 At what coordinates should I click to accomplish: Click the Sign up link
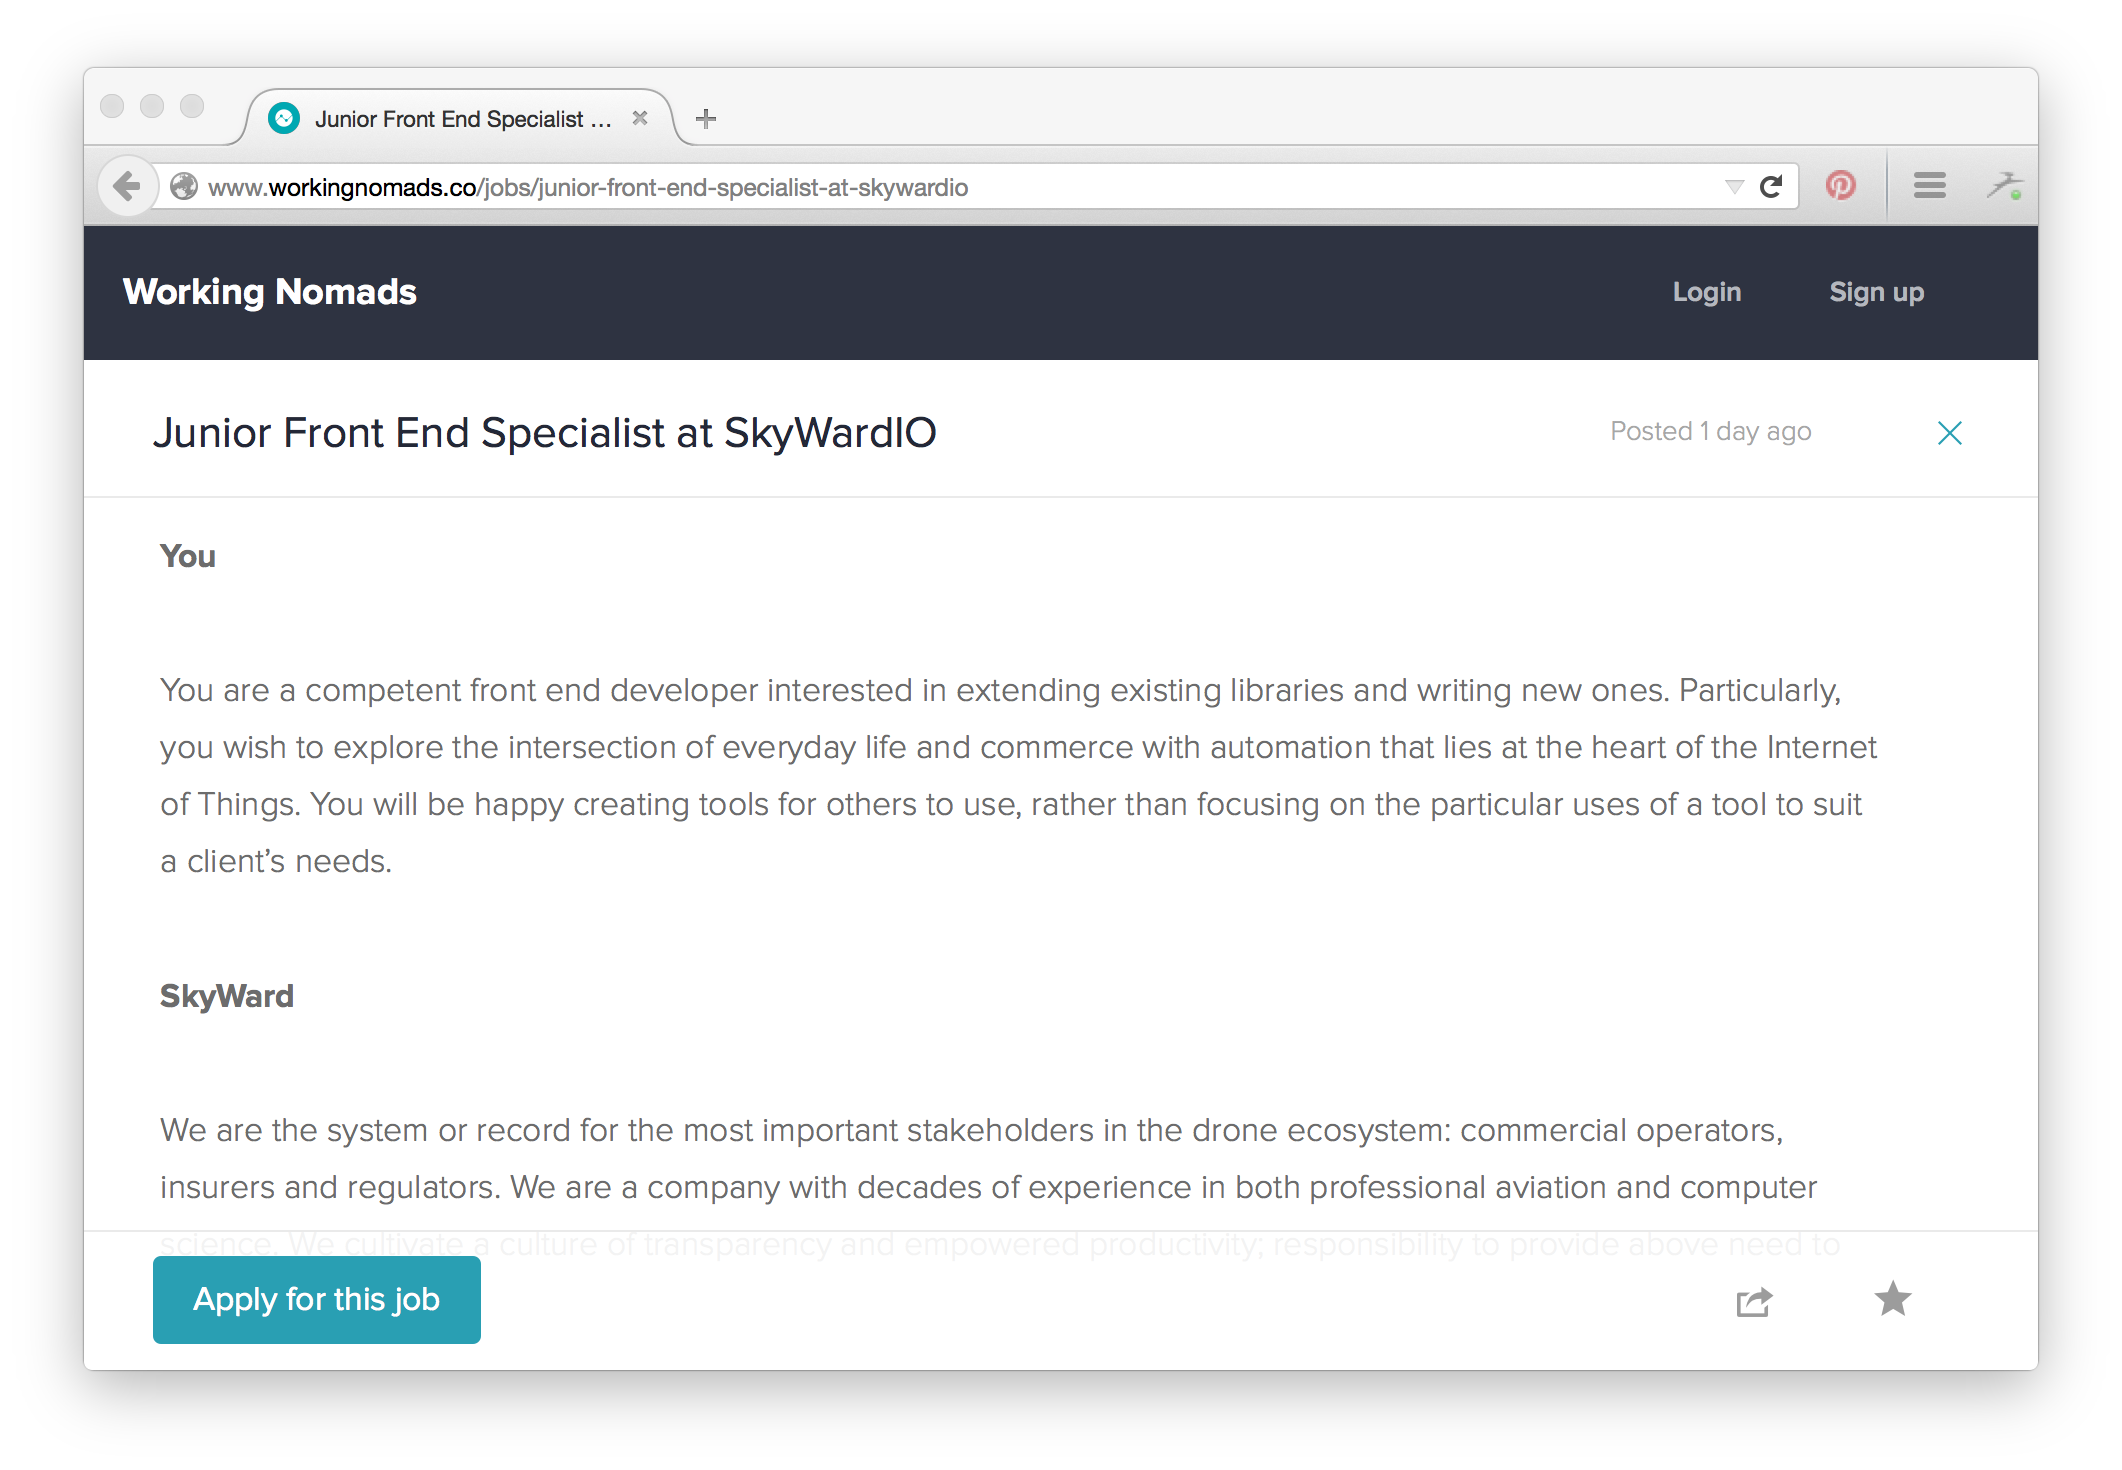1876,292
